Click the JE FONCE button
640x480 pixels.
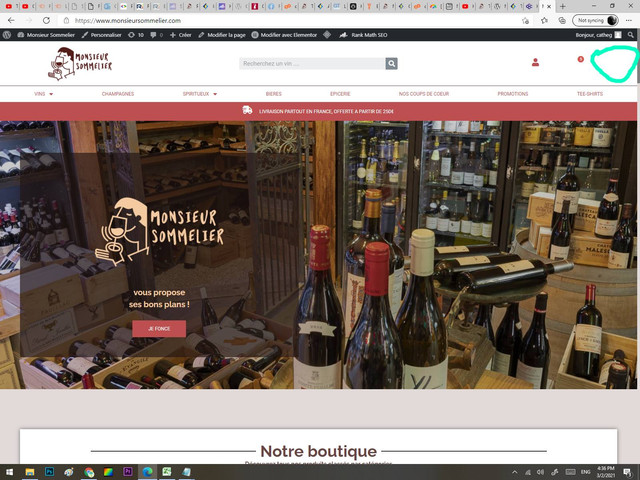(159, 329)
